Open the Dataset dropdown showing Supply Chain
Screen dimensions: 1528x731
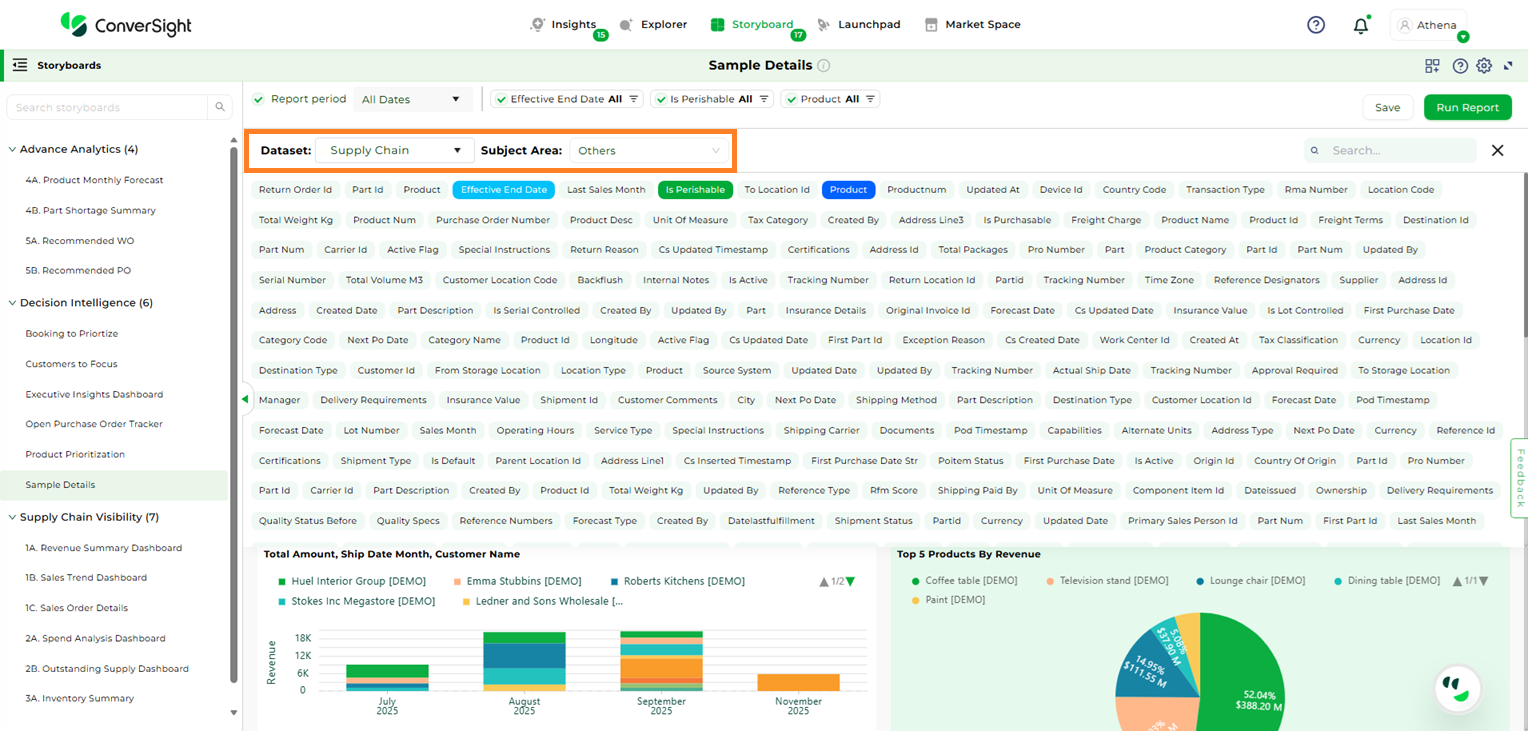pos(394,149)
